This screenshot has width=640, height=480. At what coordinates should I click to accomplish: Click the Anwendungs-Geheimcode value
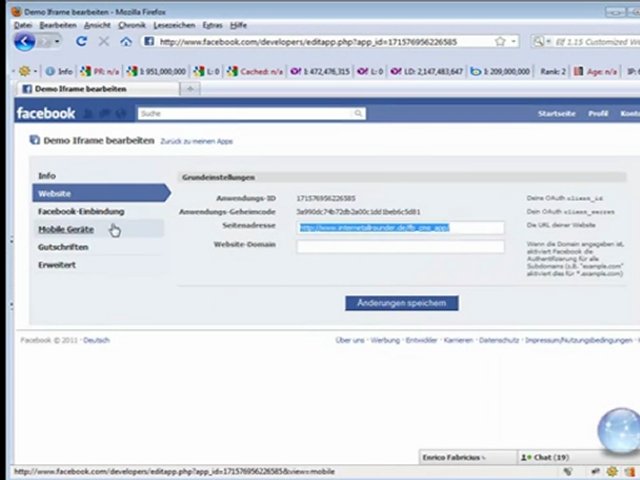[x=358, y=212]
